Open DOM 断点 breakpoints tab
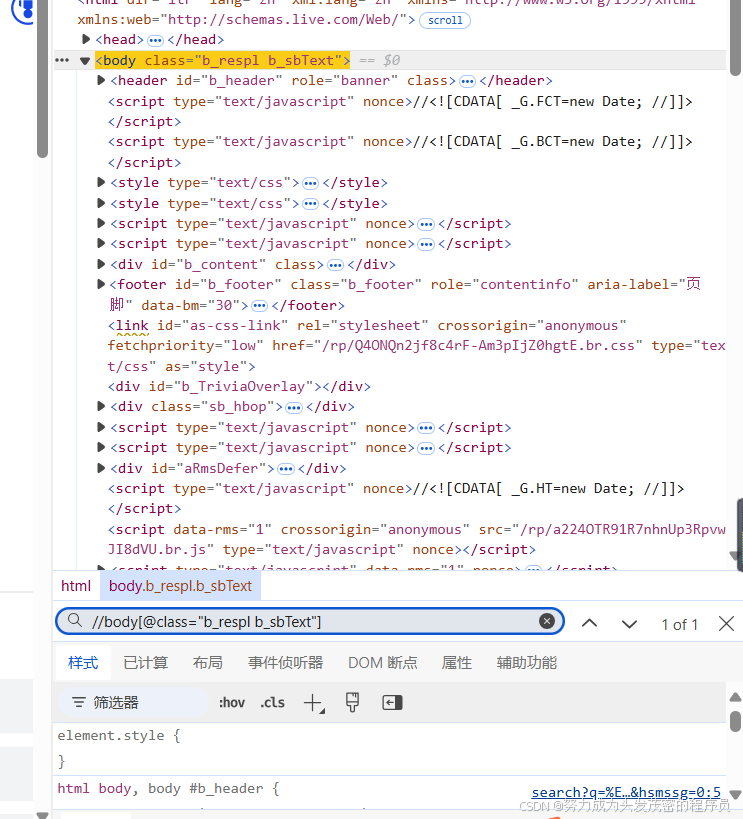The height and width of the screenshot is (819, 743). [x=382, y=662]
